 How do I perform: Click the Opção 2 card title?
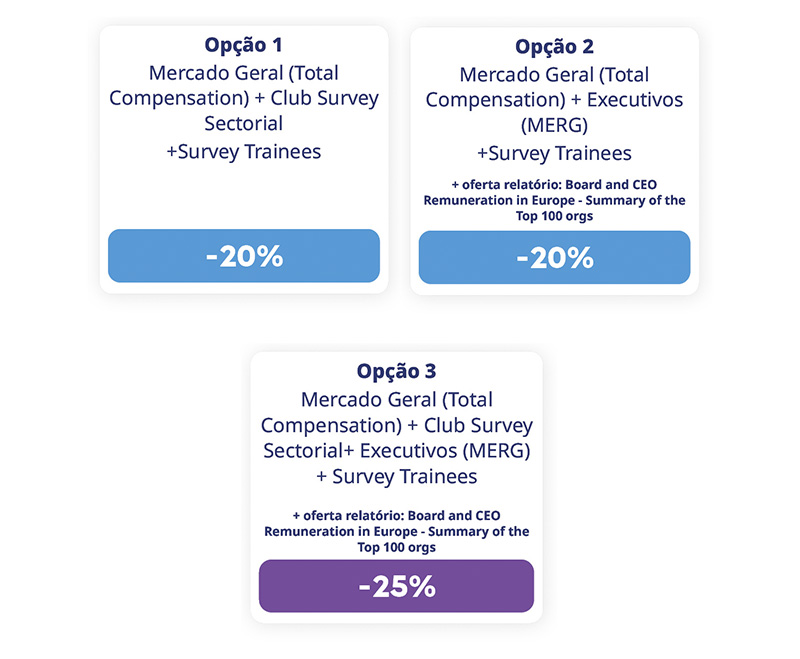[x=554, y=47]
